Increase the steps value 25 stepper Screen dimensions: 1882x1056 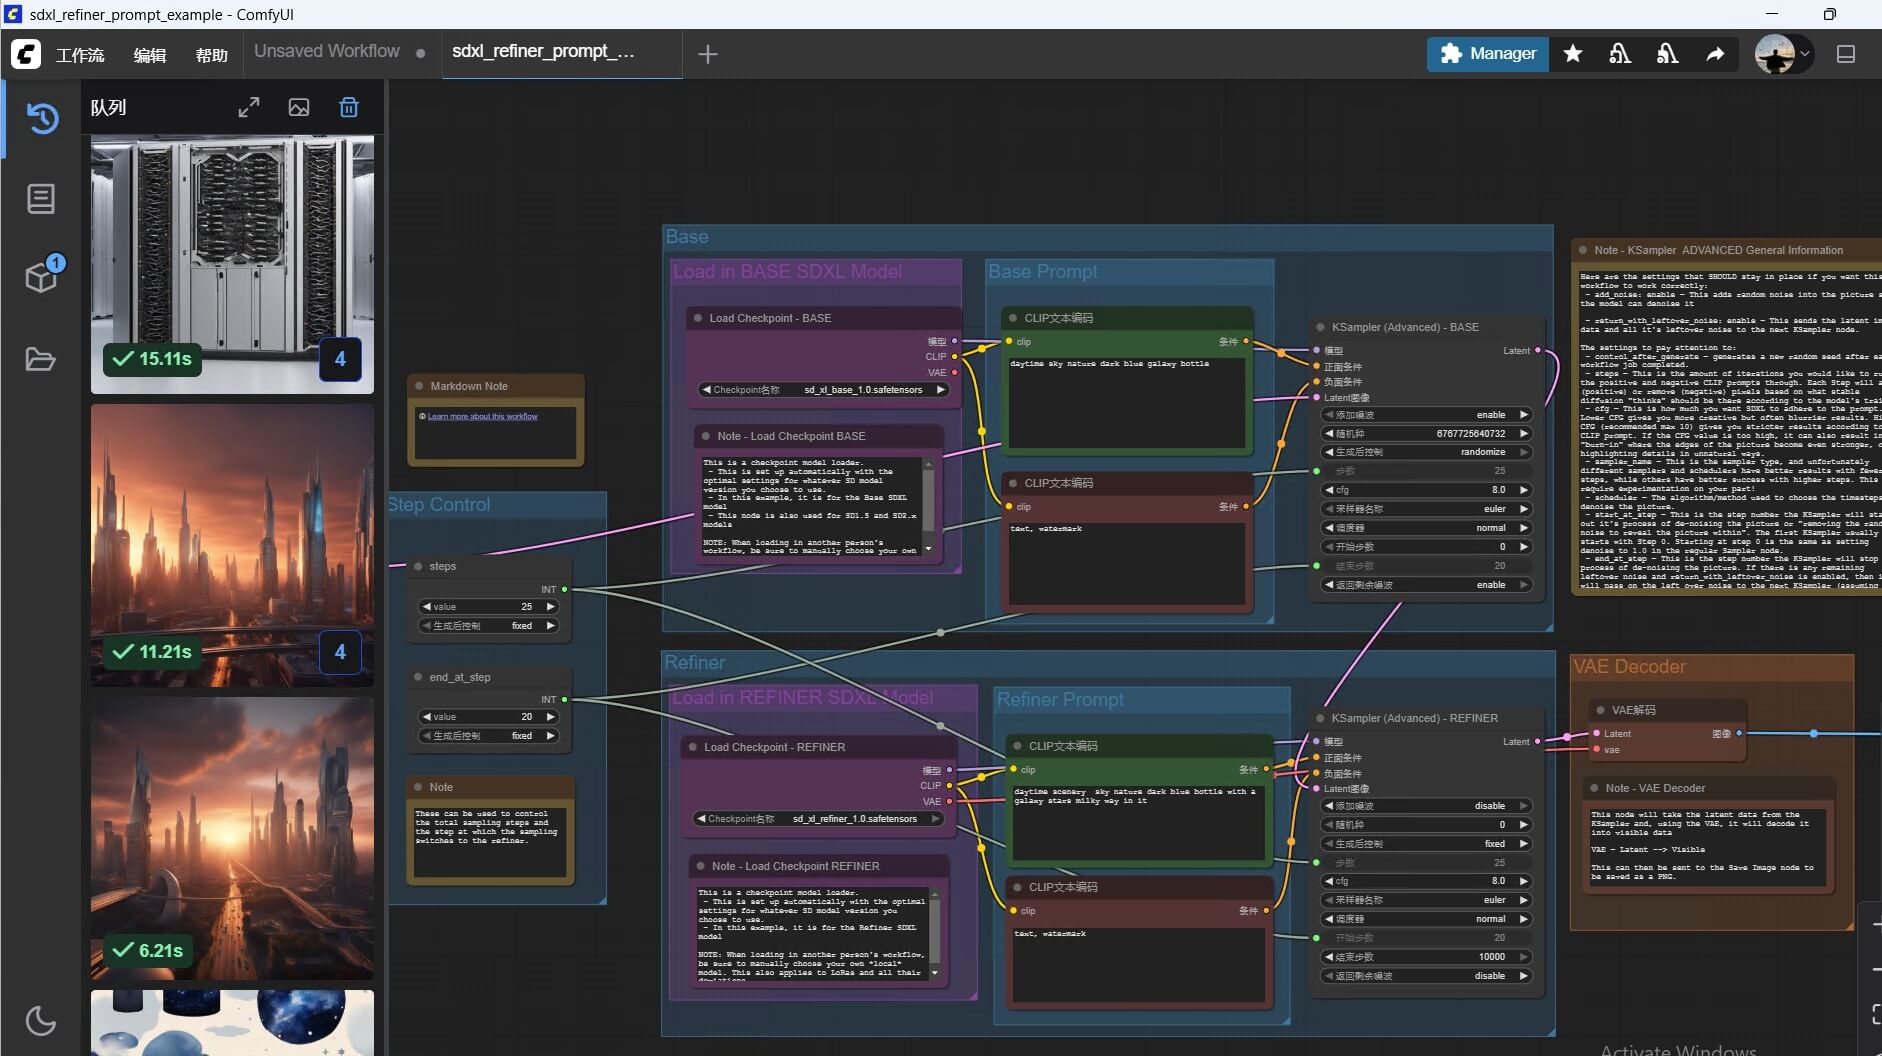(x=550, y=607)
